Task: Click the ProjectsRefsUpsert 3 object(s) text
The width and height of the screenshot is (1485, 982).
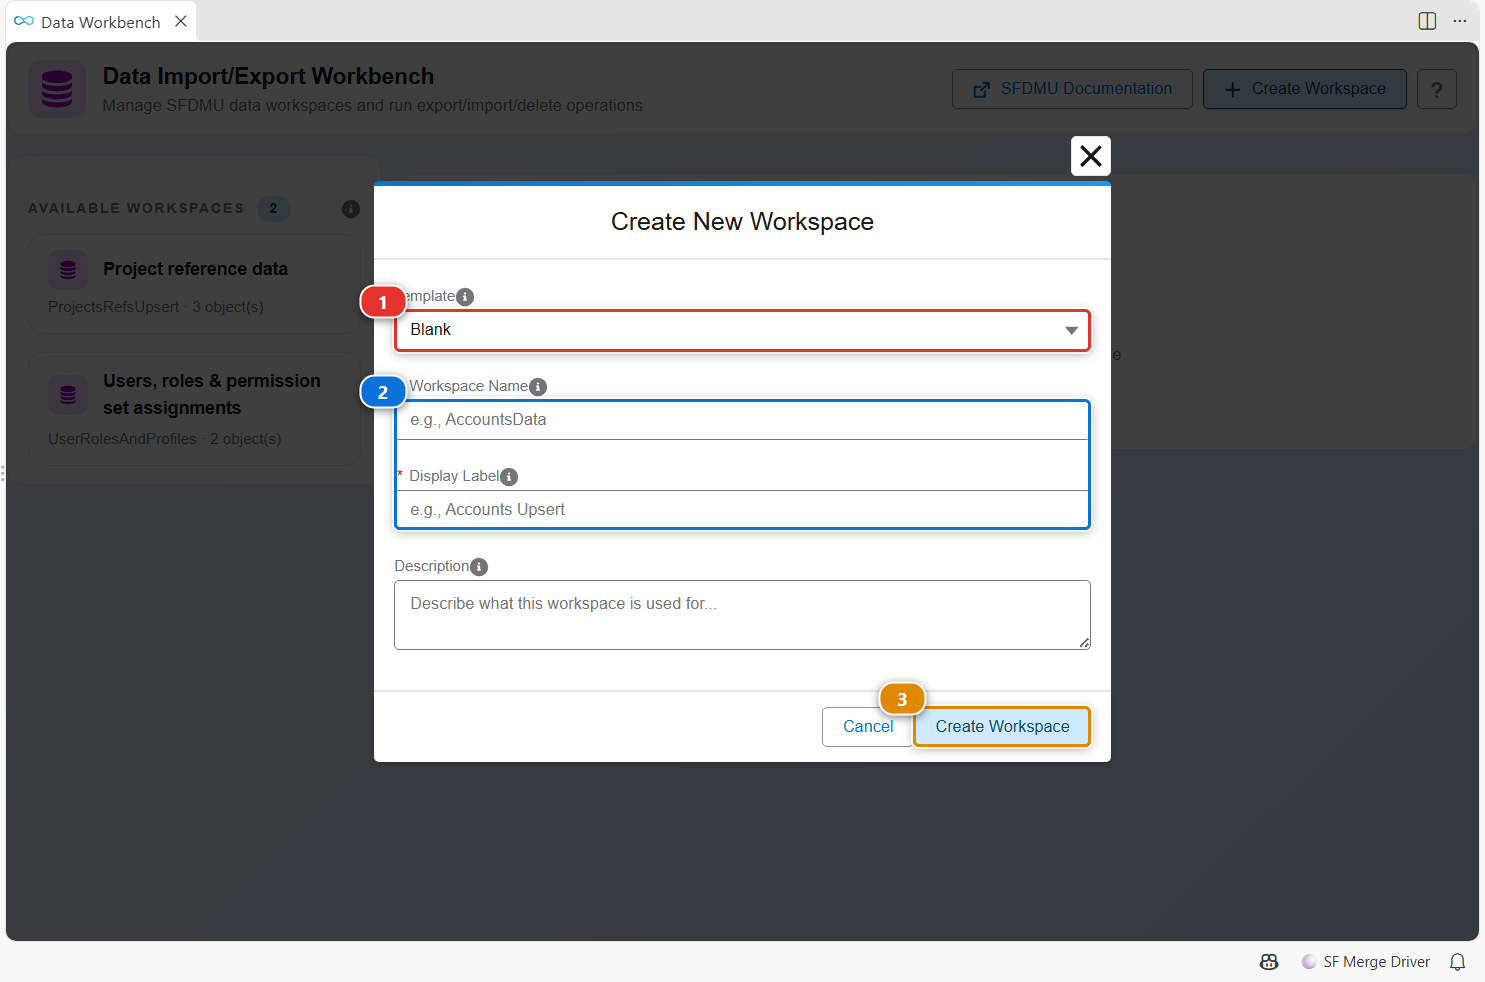Action: point(156,307)
